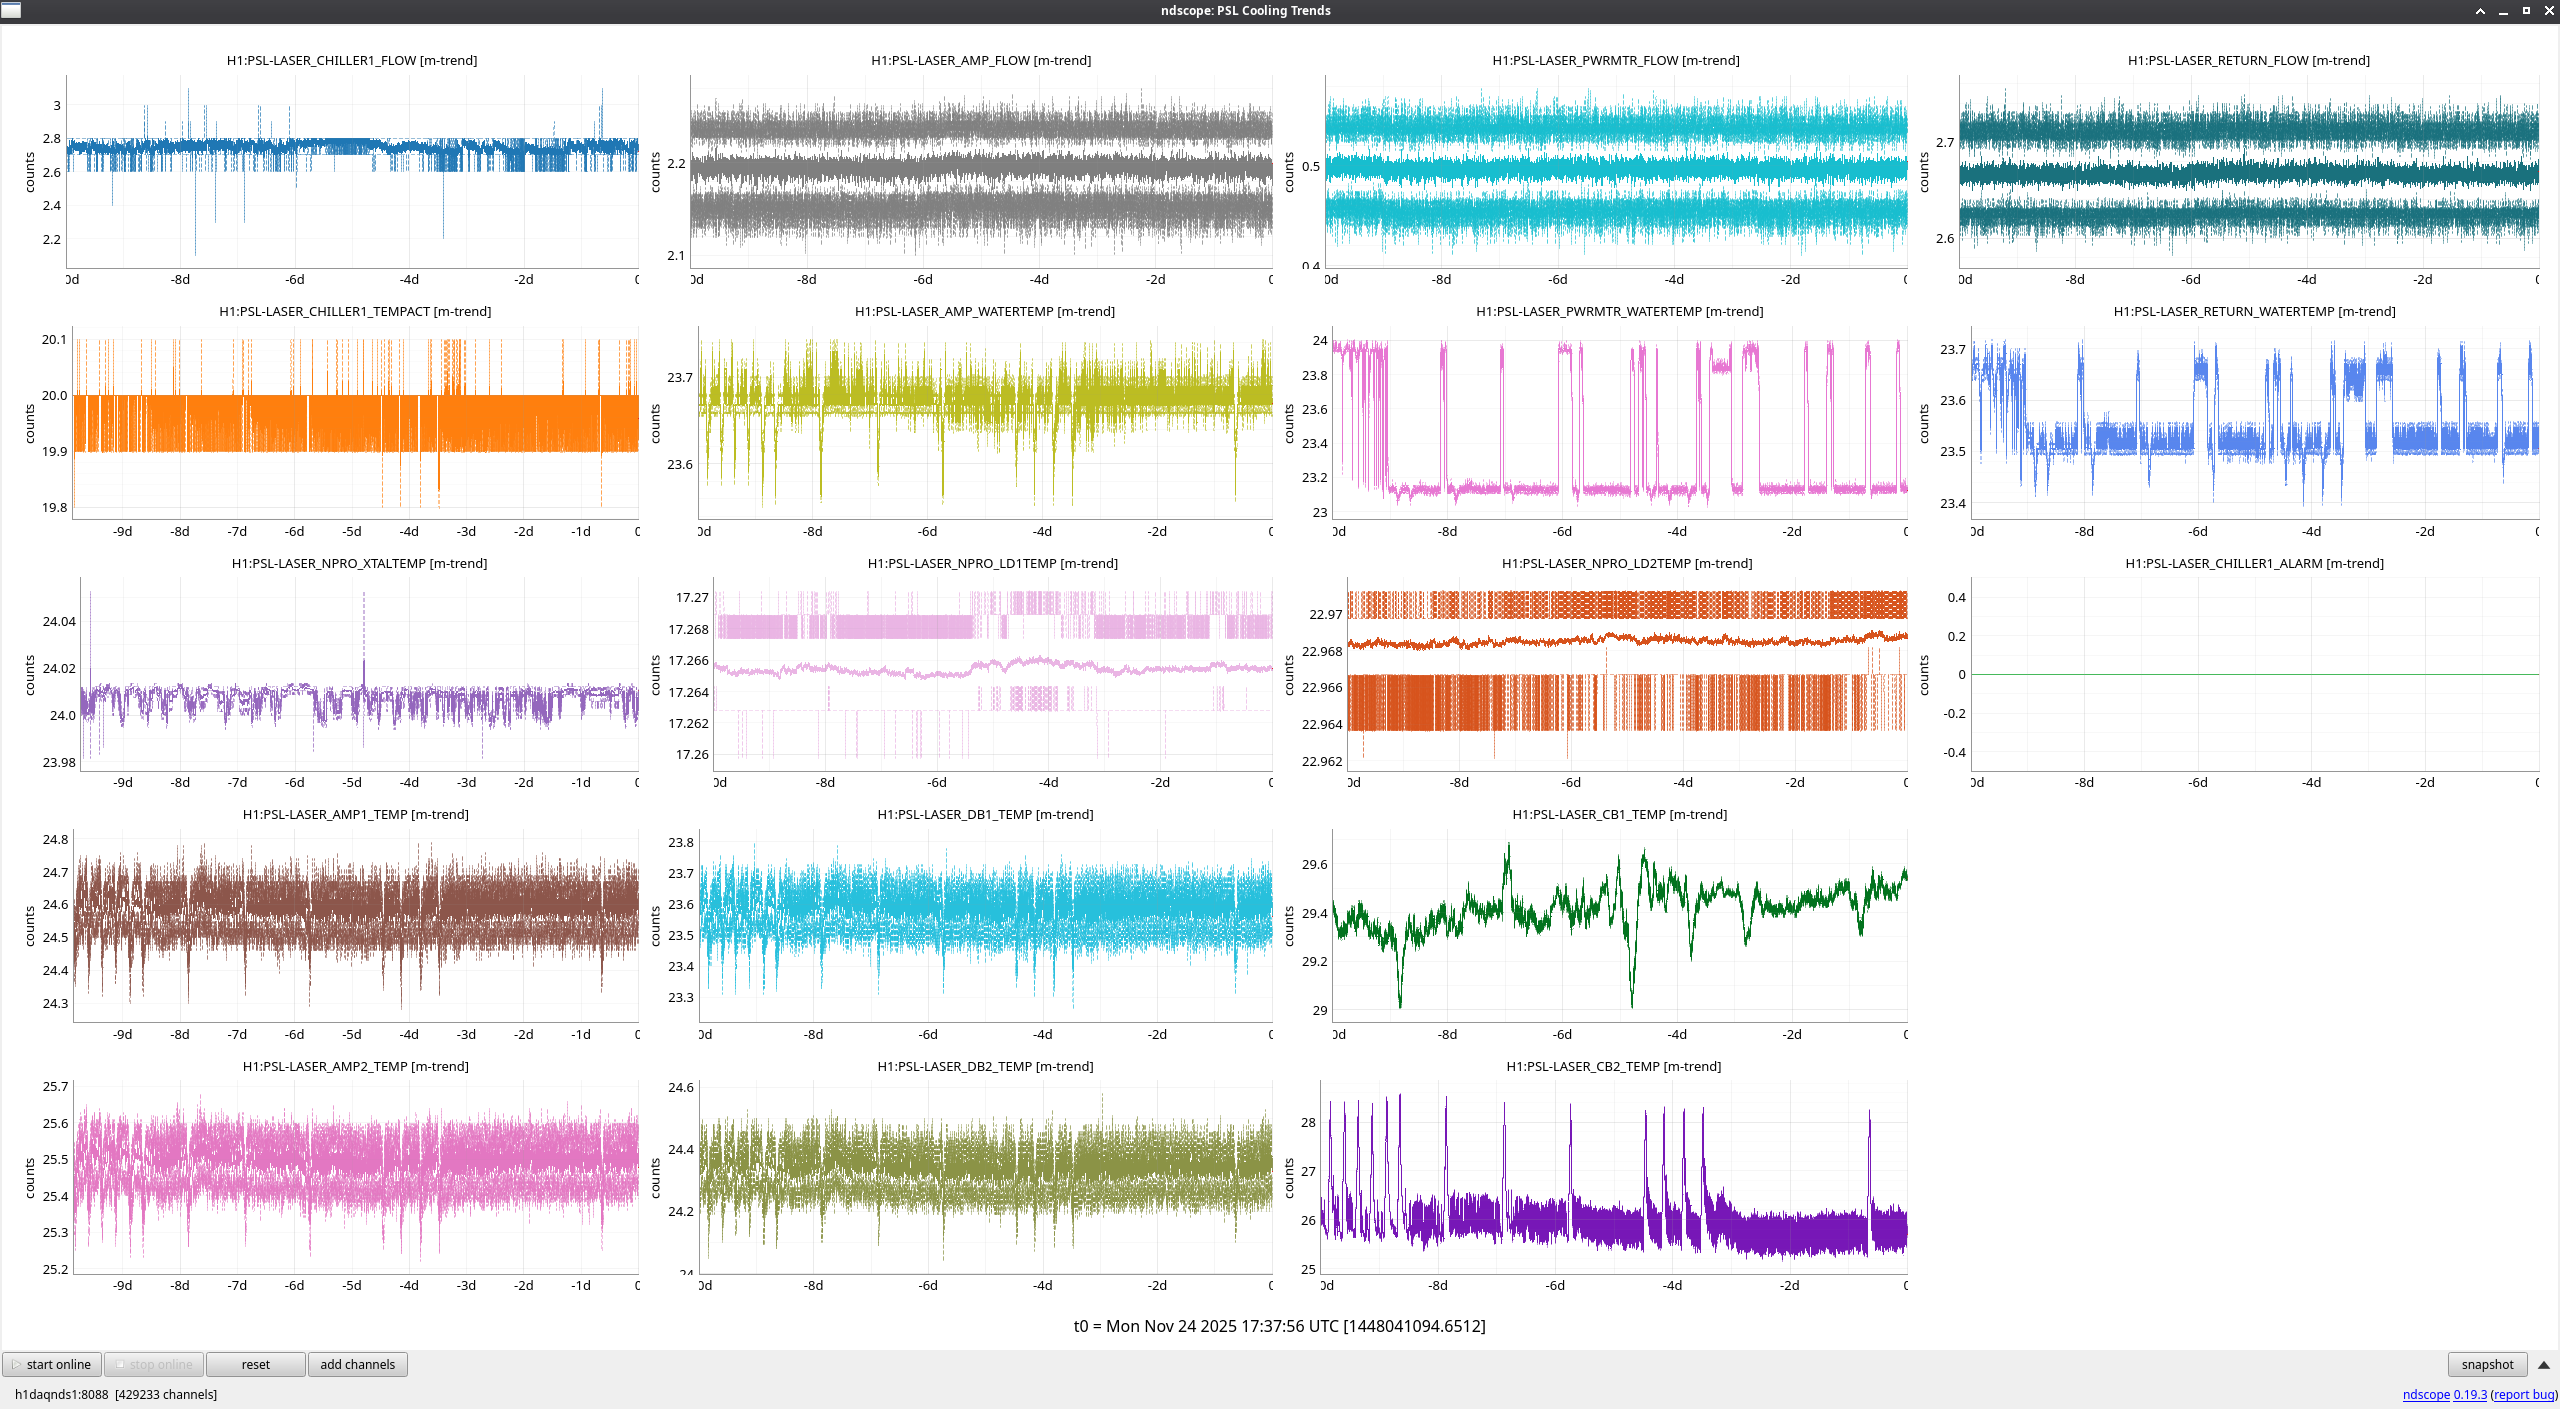Click the start online play button
Image resolution: width=2560 pixels, height=1409 pixels.
(52, 1364)
